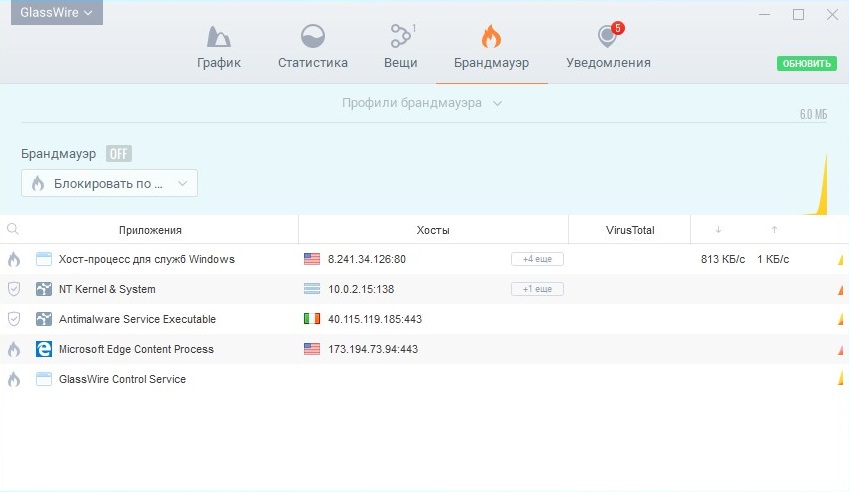Open the Статистика tab
Viewport: 849px width, 492px height.
(313, 48)
